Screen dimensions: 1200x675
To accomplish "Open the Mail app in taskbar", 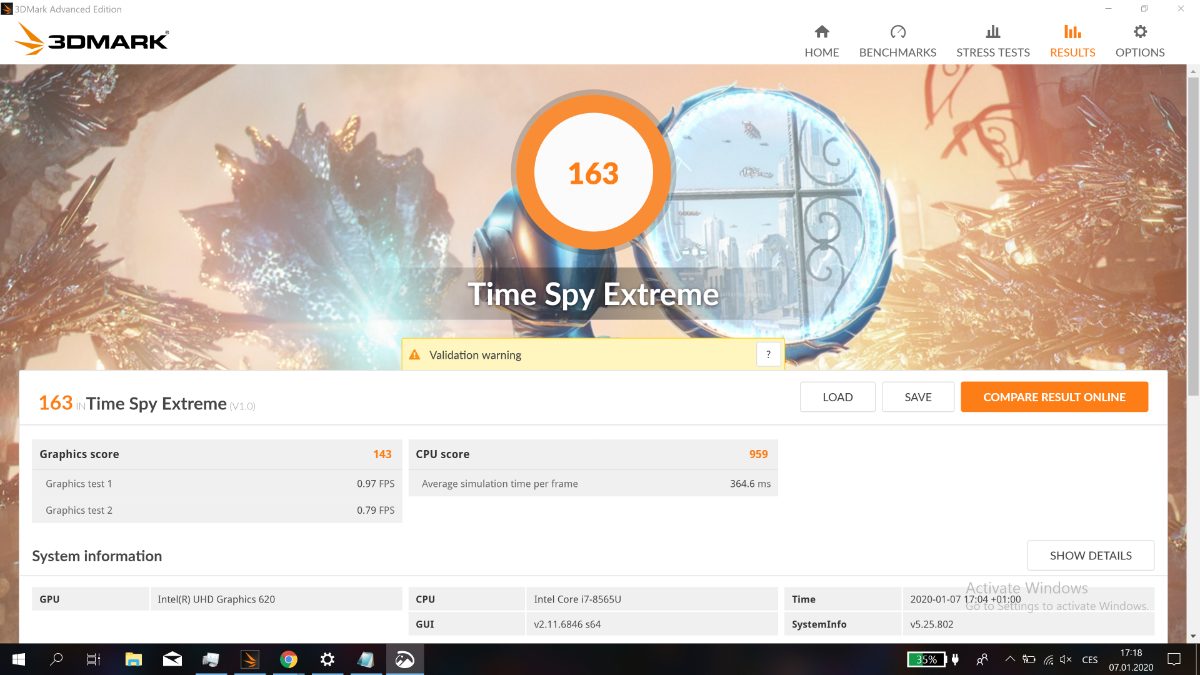I will [172, 659].
